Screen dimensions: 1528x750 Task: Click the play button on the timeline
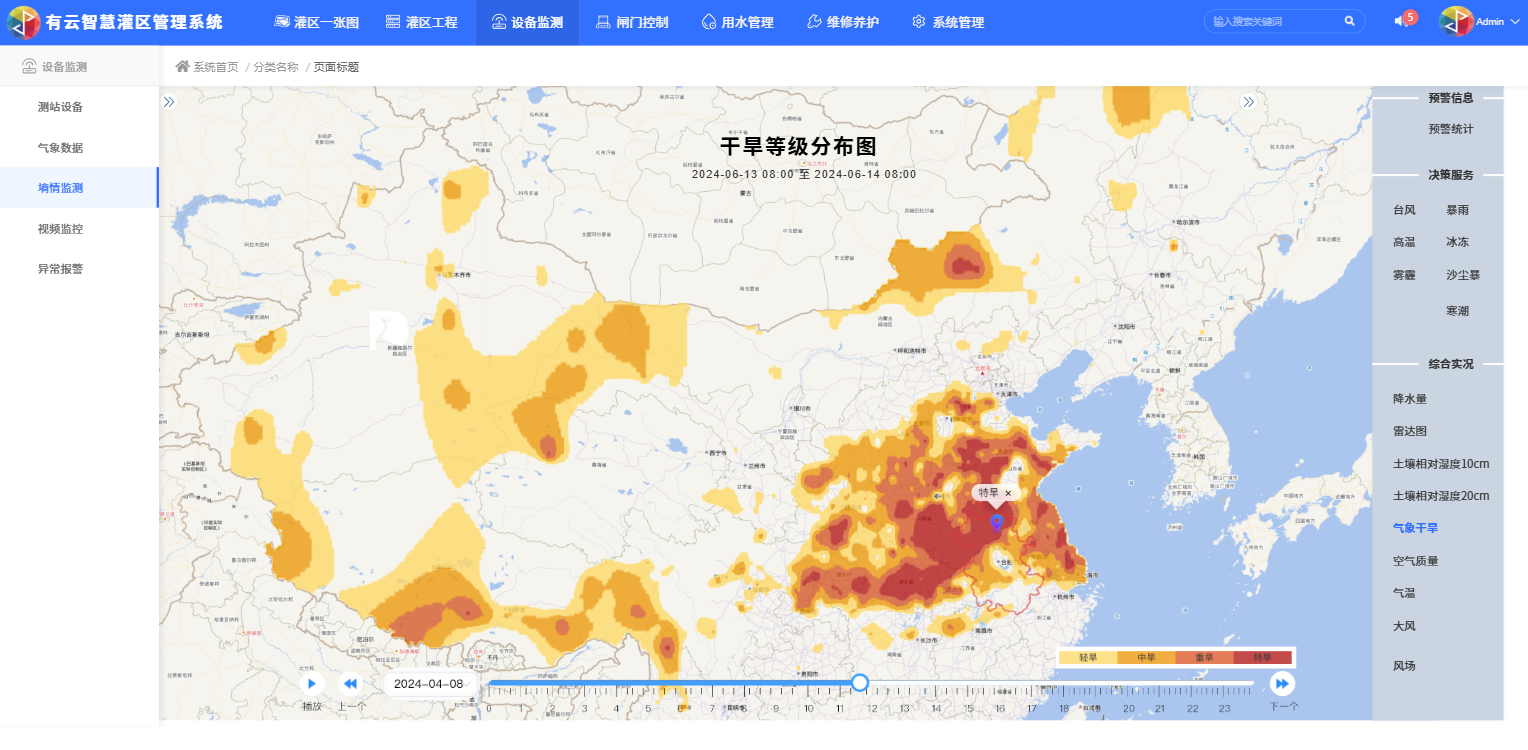(x=312, y=684)
